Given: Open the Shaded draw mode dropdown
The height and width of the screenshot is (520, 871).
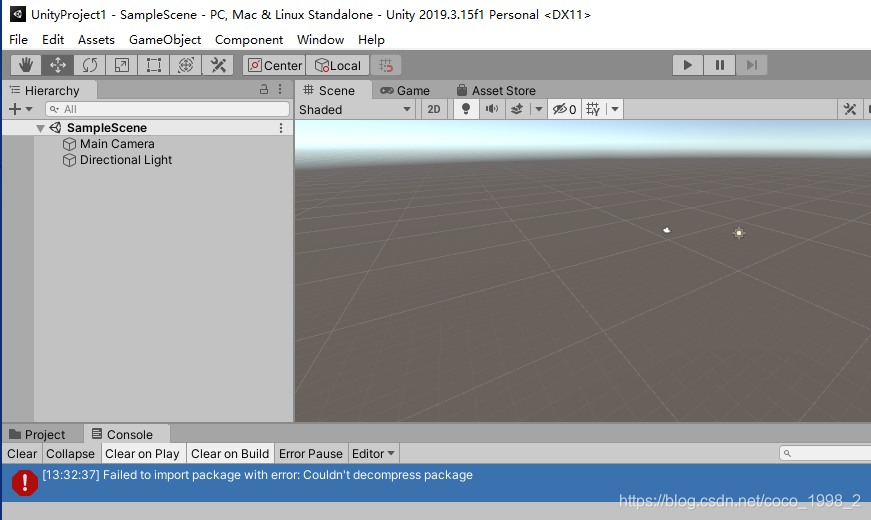Looking at the screenshot, I should tap(355, 109).
